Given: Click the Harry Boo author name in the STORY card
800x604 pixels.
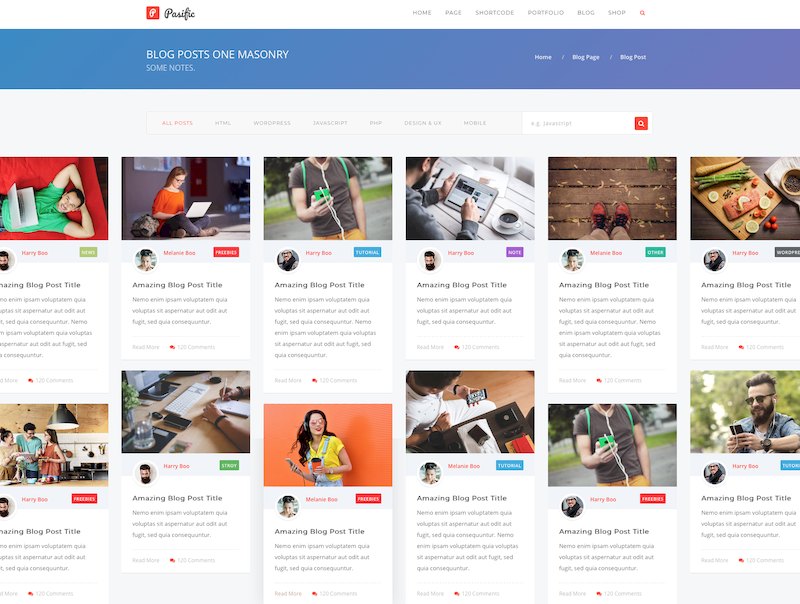Looking at the screenshot, I should [x=176, y=466].
